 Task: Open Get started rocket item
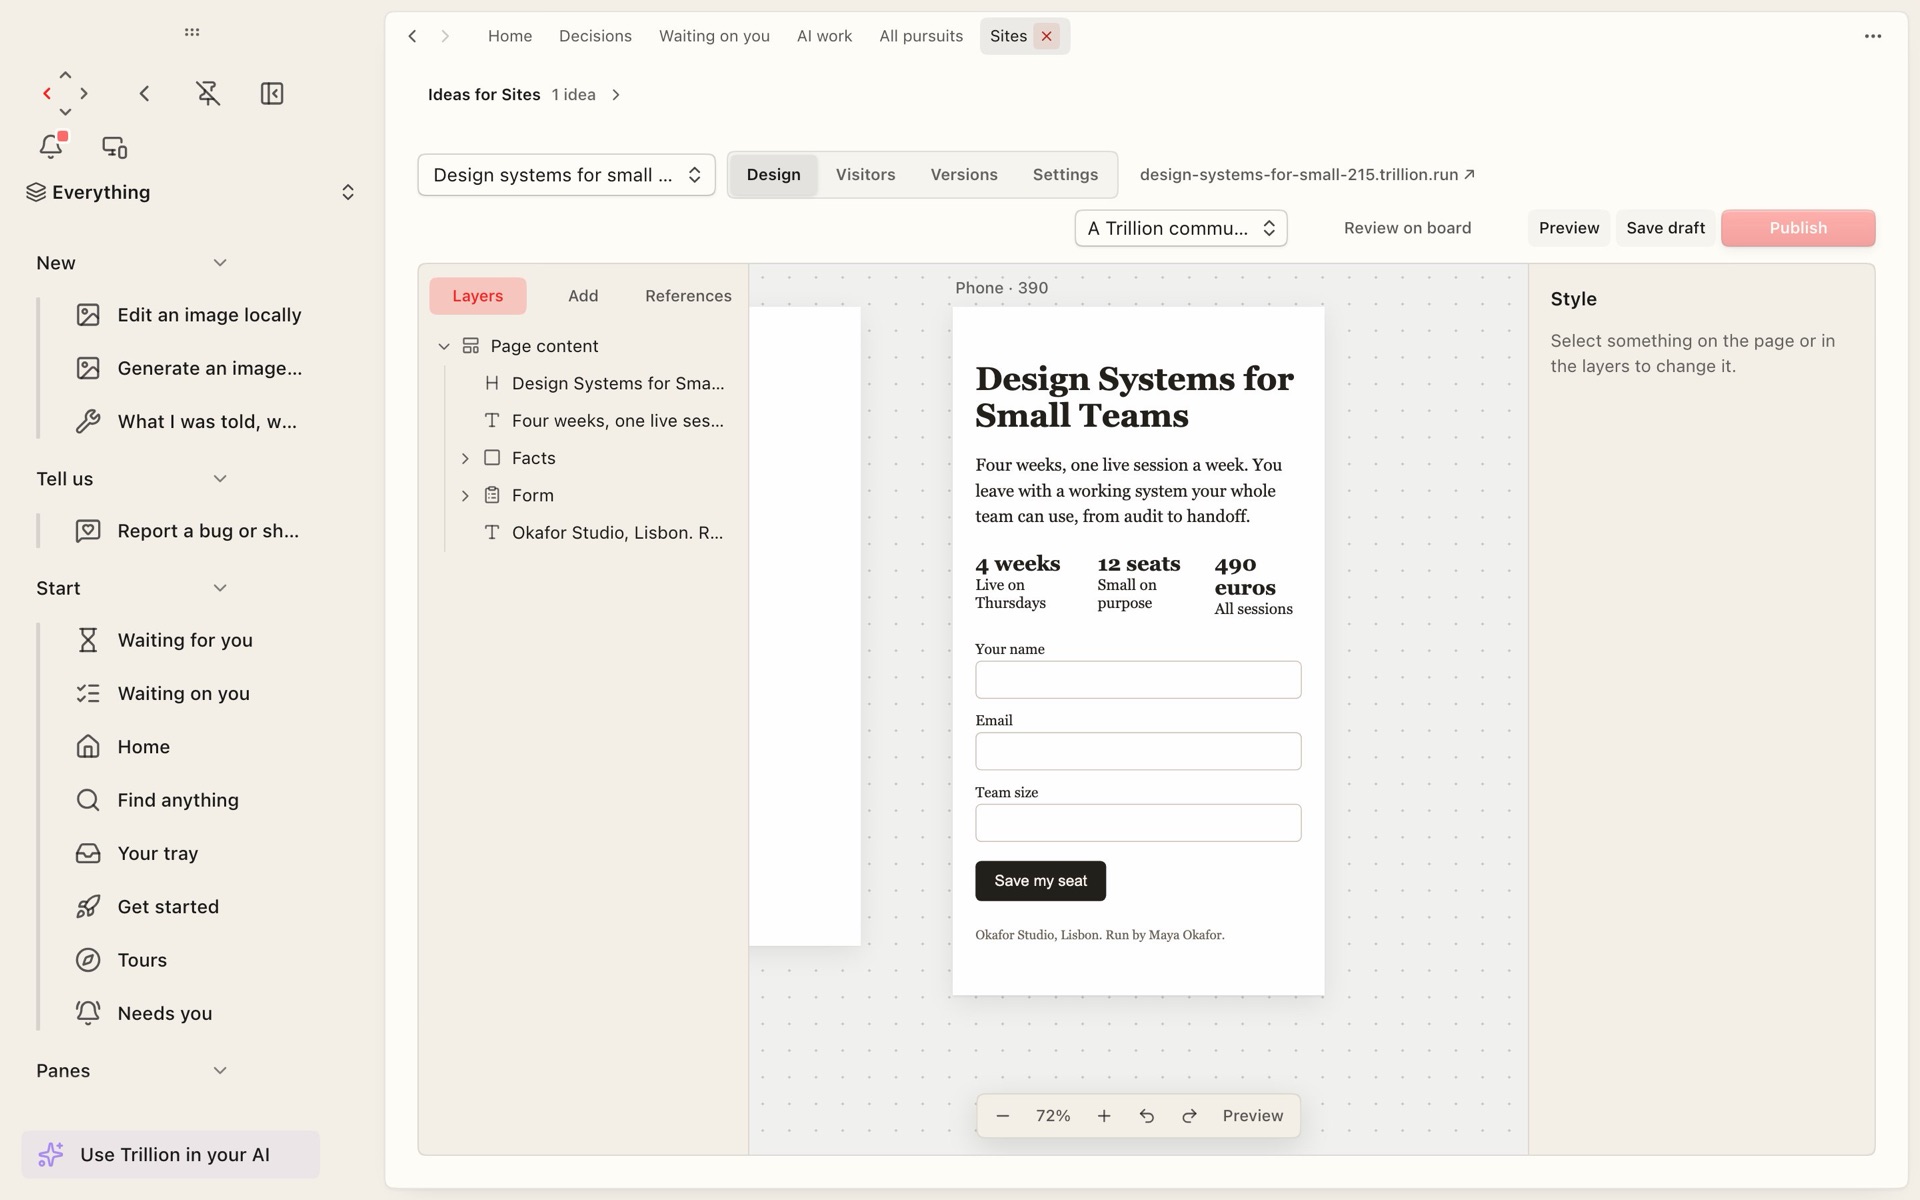[190, 907]
